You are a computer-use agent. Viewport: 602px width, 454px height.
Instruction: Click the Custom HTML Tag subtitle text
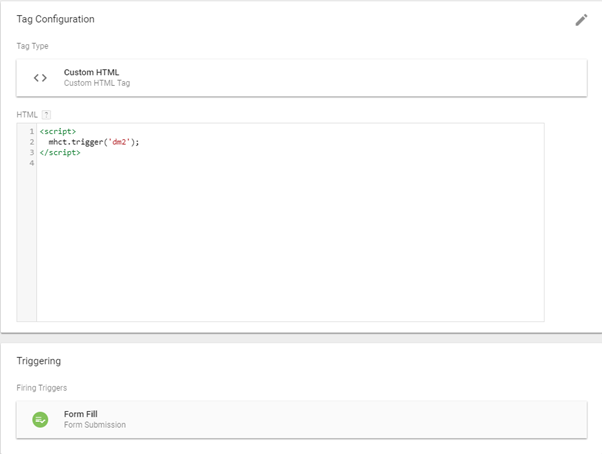(x=97, y=83)
